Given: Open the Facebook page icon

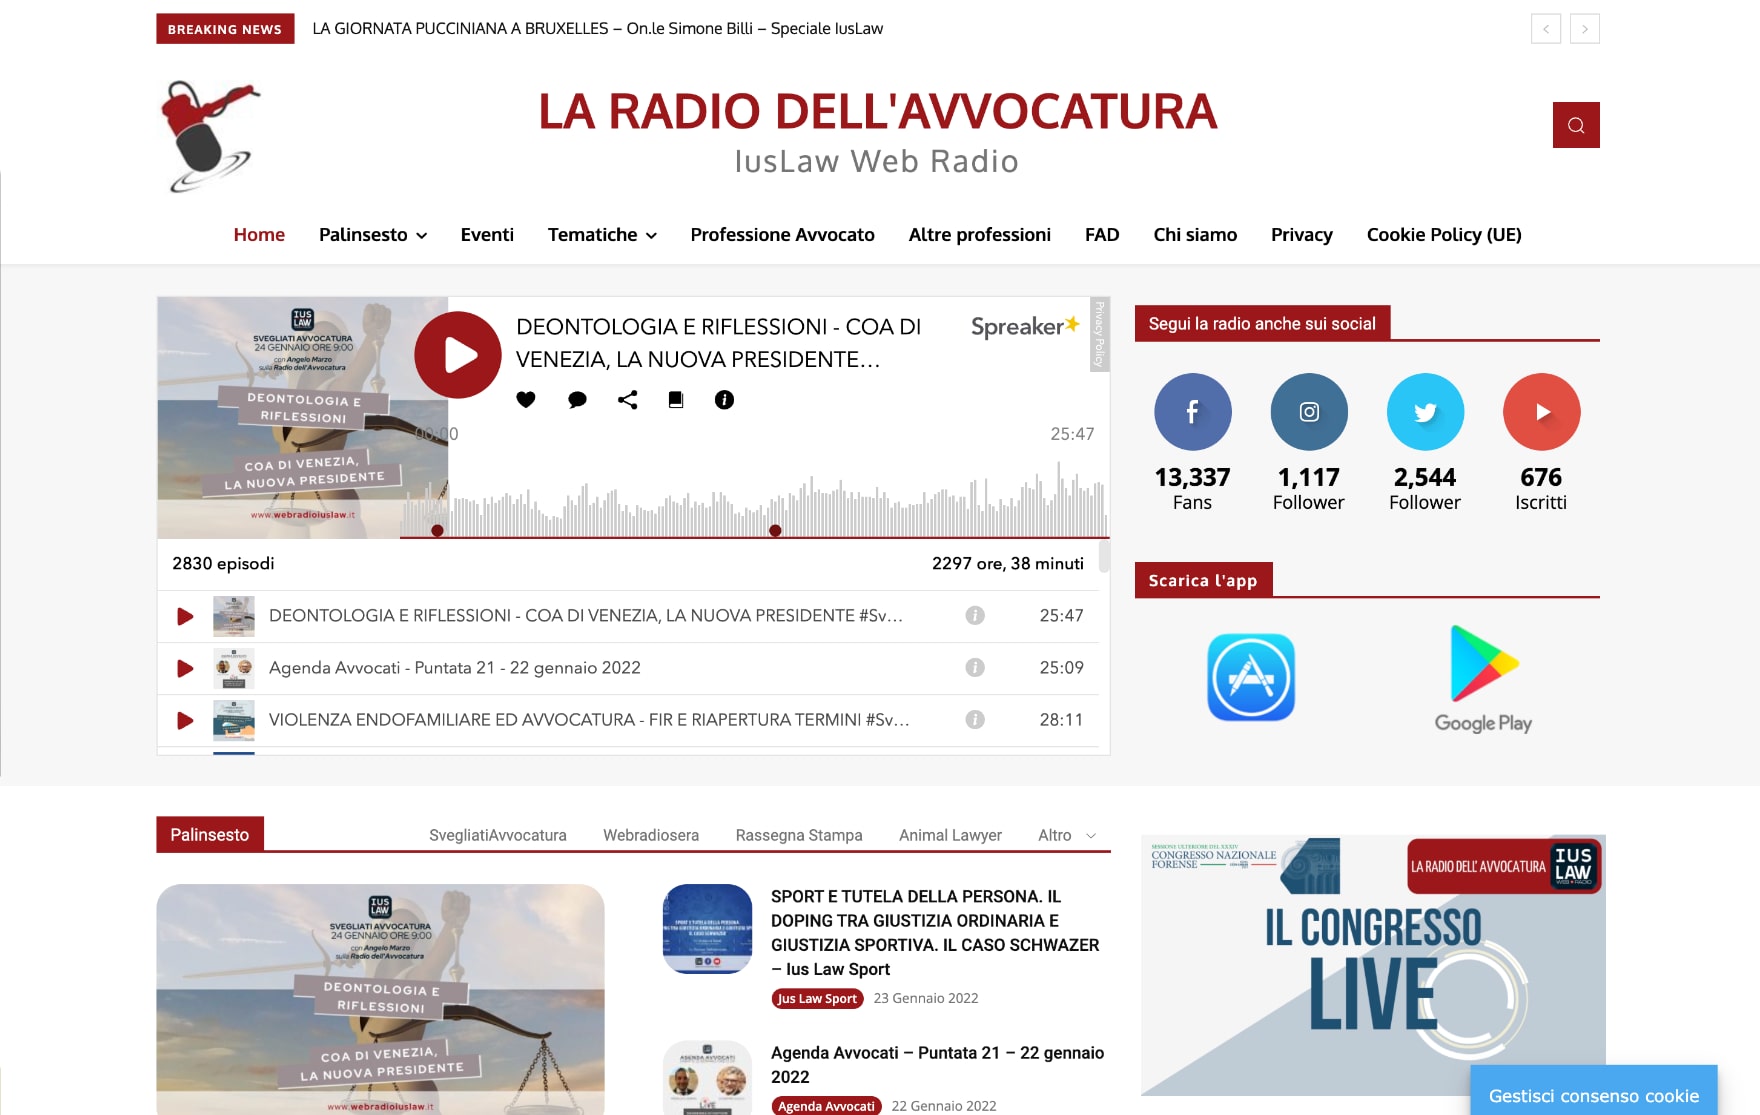Looking at the screenshot, I should pyautogui.click(x=1193, y=412).
